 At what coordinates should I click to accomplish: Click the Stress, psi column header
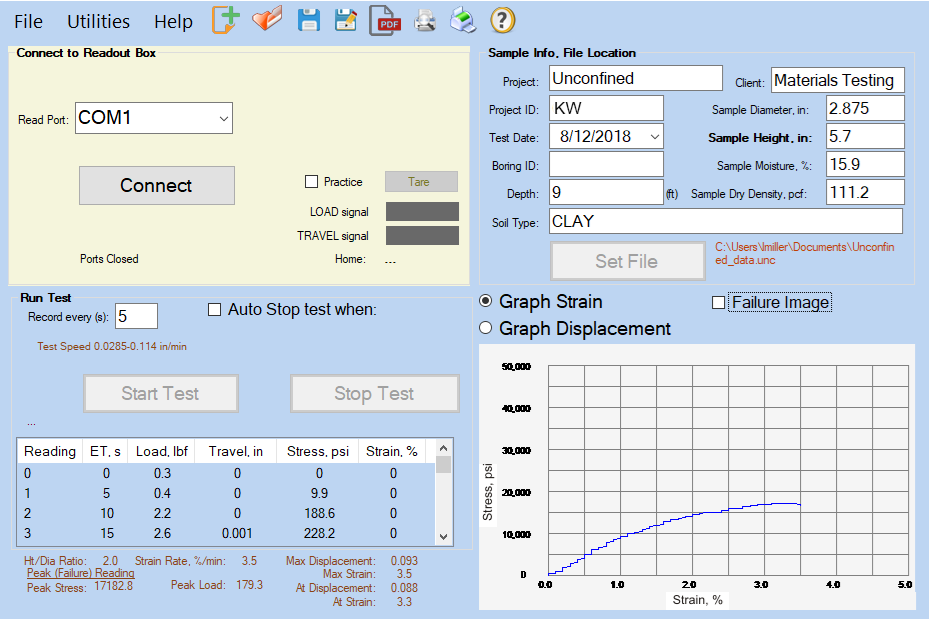[318, 451]
